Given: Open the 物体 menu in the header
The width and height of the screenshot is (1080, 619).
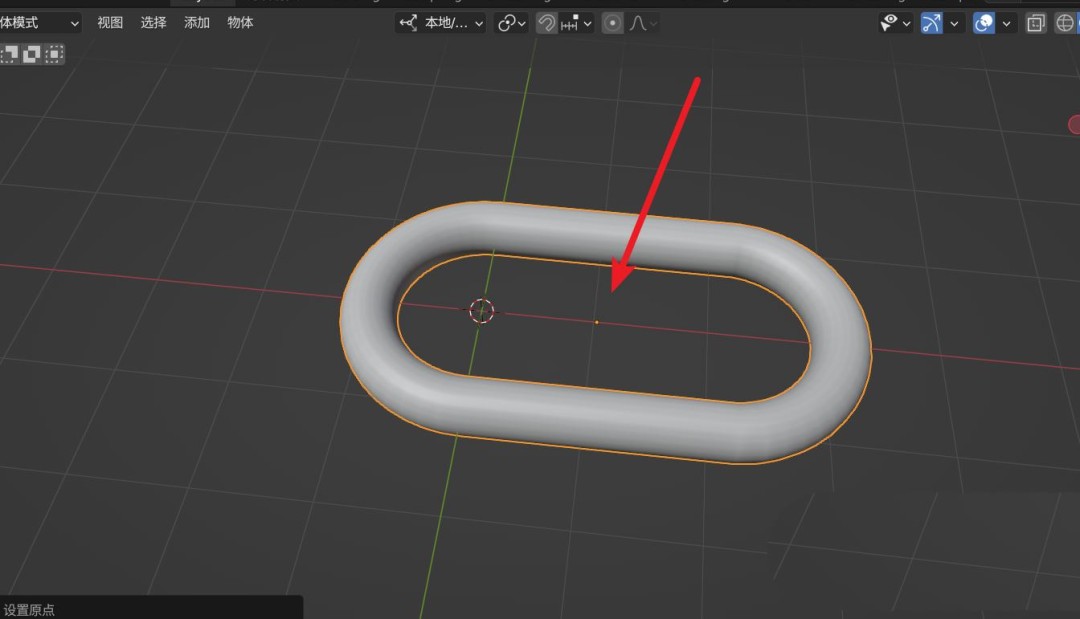Looking at the screenshot, I should [240, 22].
